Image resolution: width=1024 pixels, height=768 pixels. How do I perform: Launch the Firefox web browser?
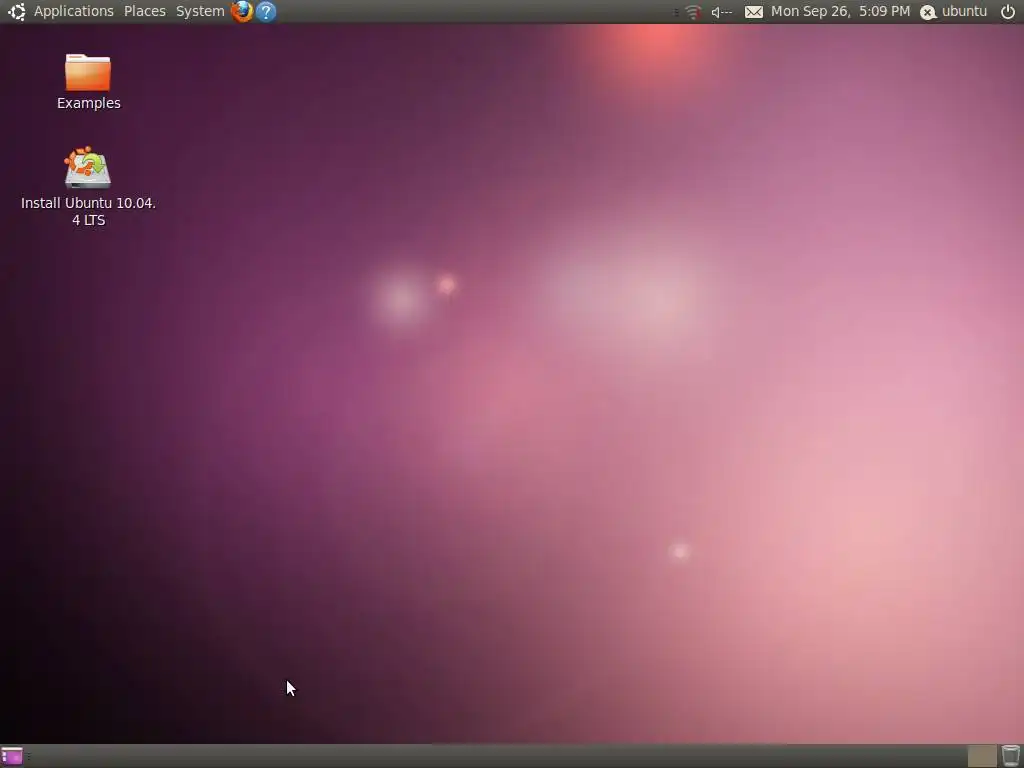click(x=242, y=11)
